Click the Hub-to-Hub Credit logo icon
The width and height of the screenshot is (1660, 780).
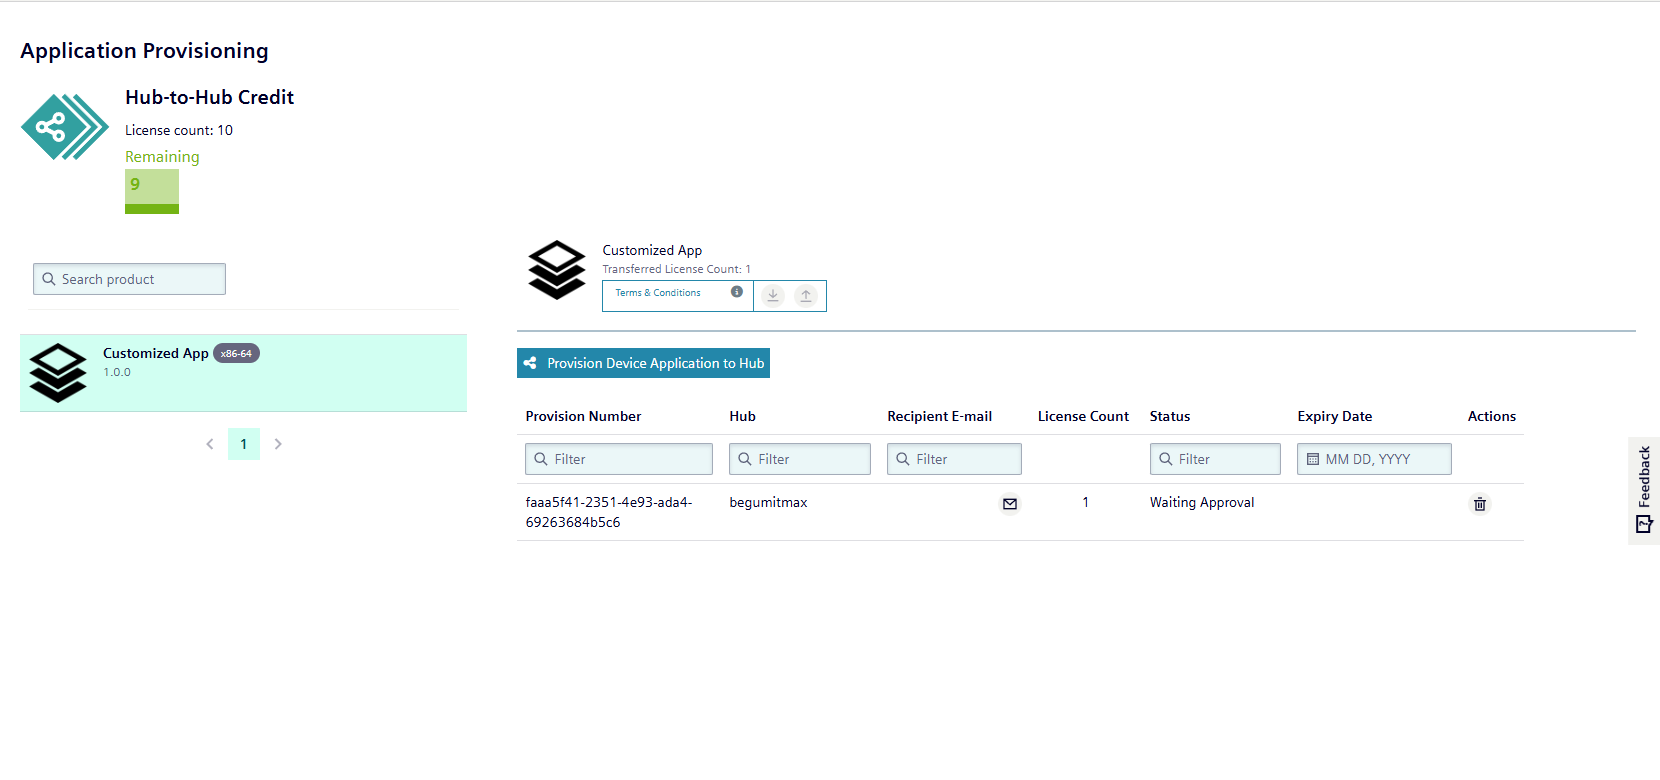click(65, 127)
